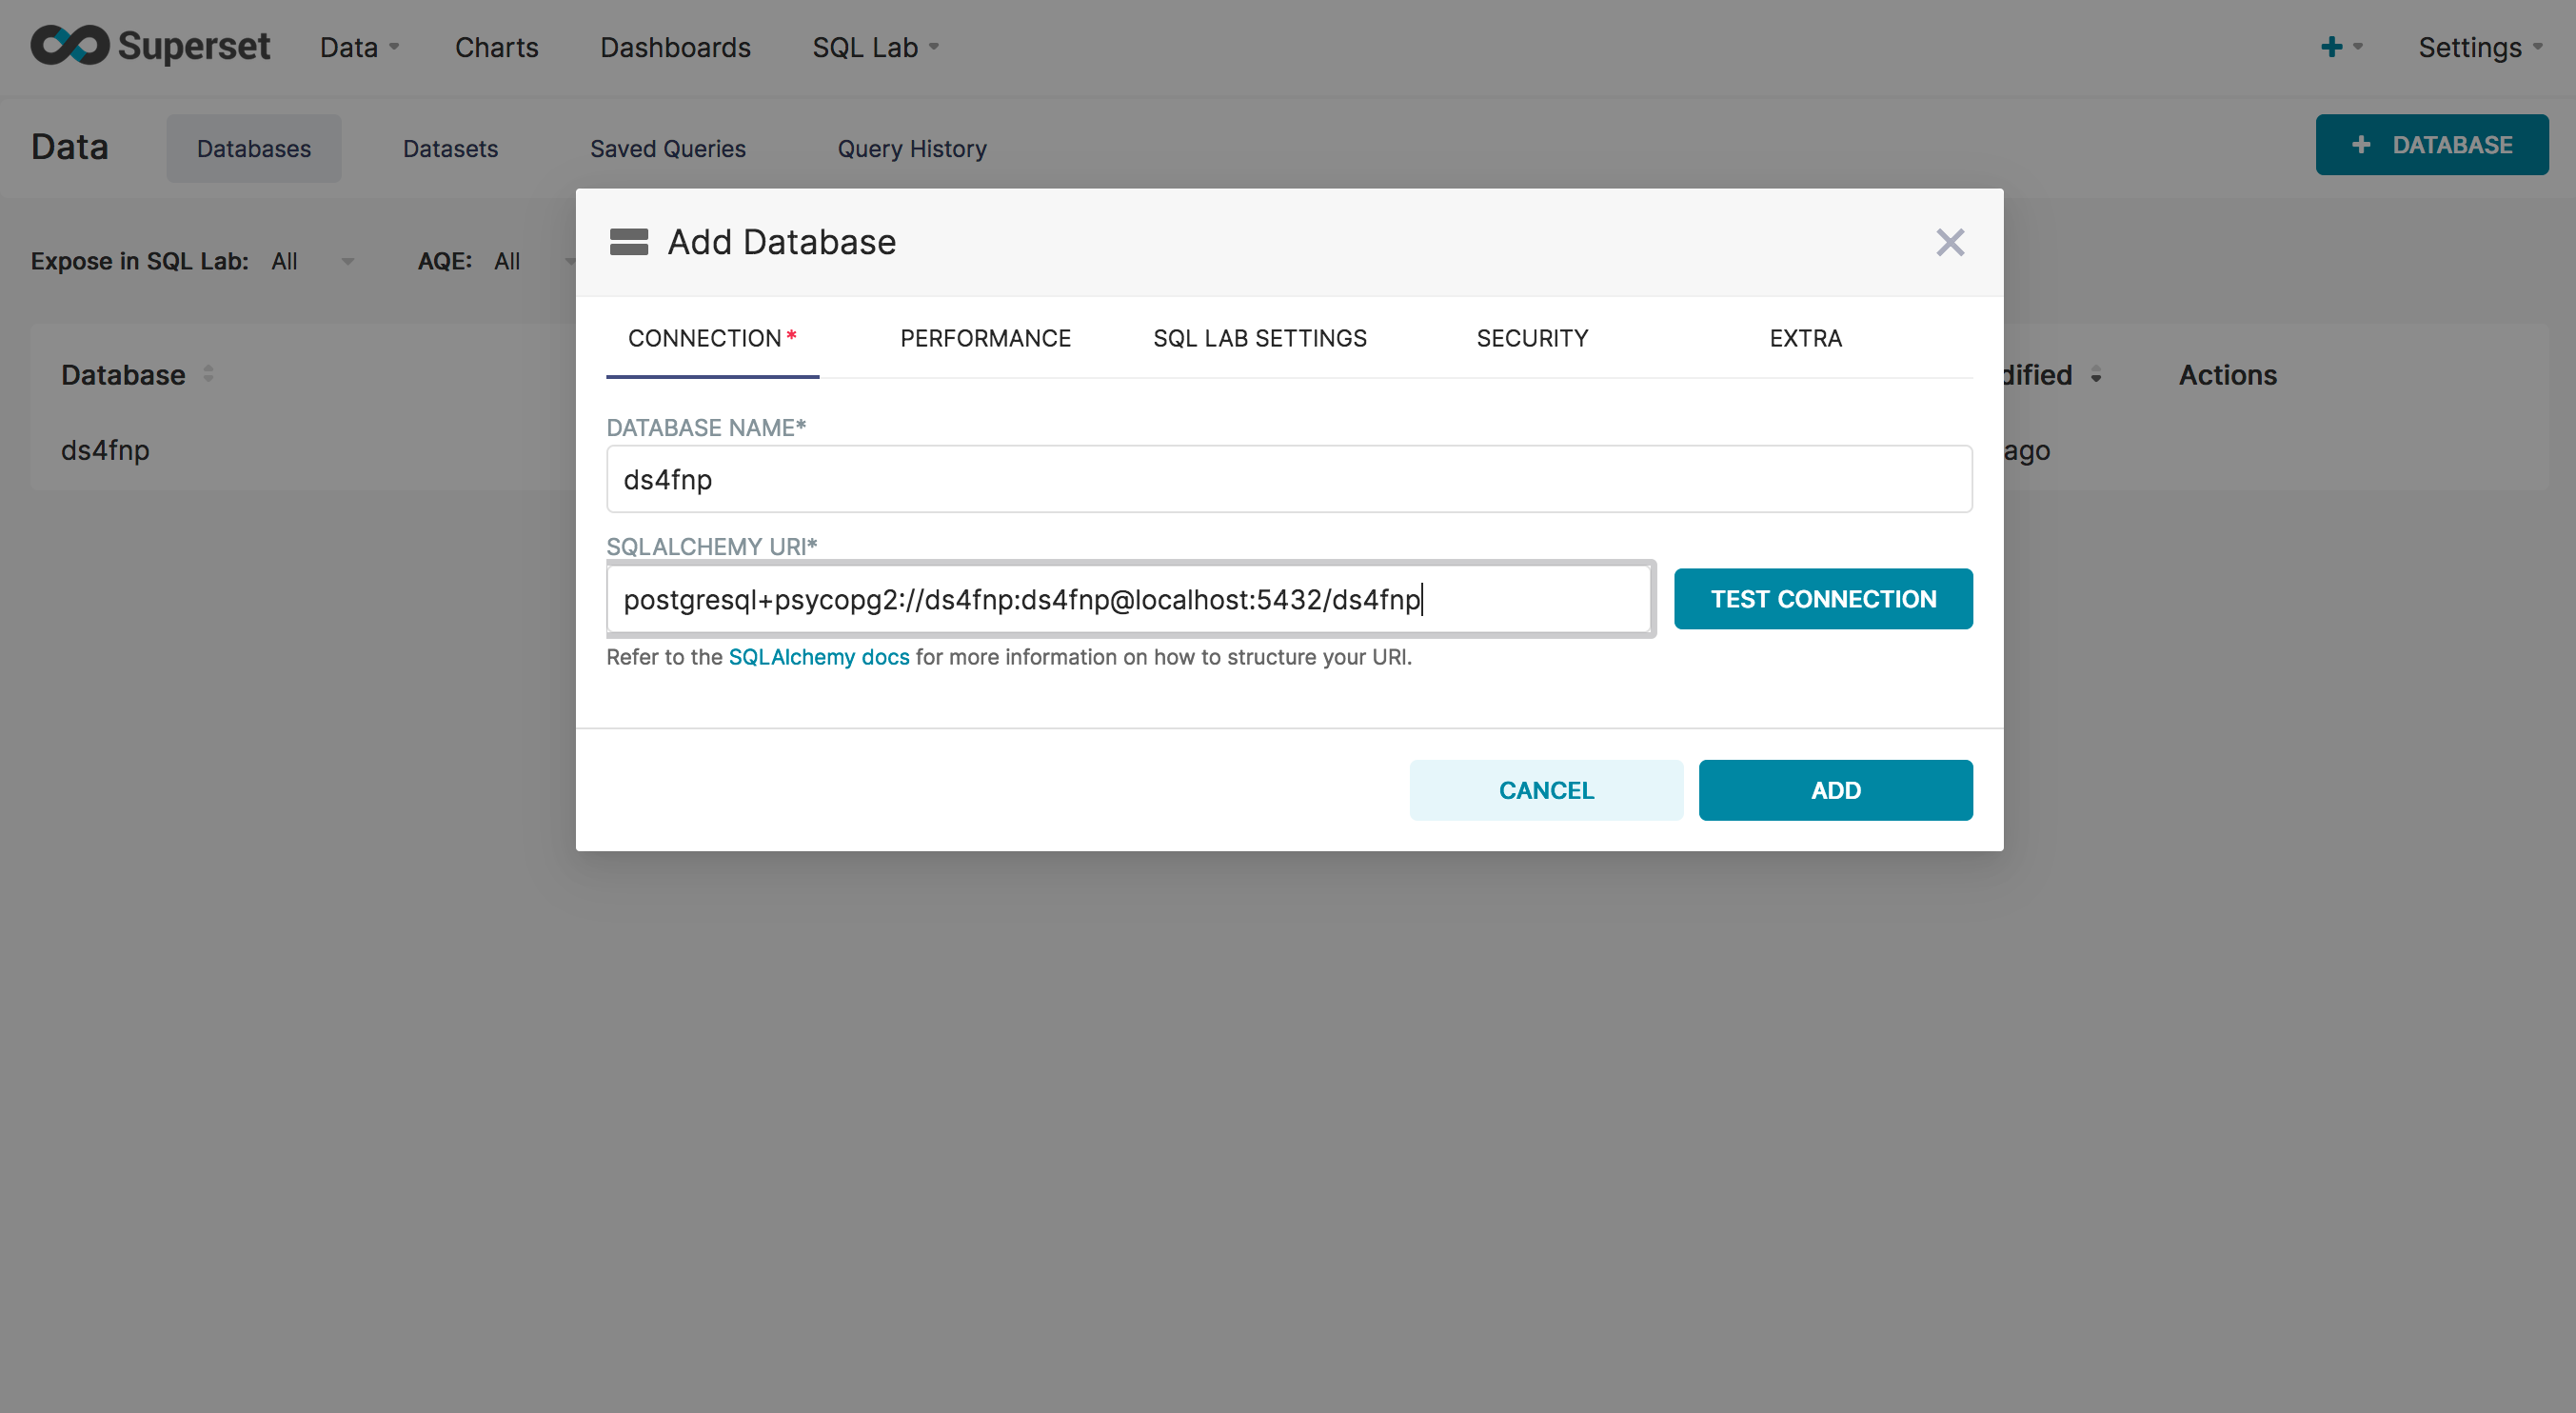Sort by Last modified column arrow

coord(2096,376)
